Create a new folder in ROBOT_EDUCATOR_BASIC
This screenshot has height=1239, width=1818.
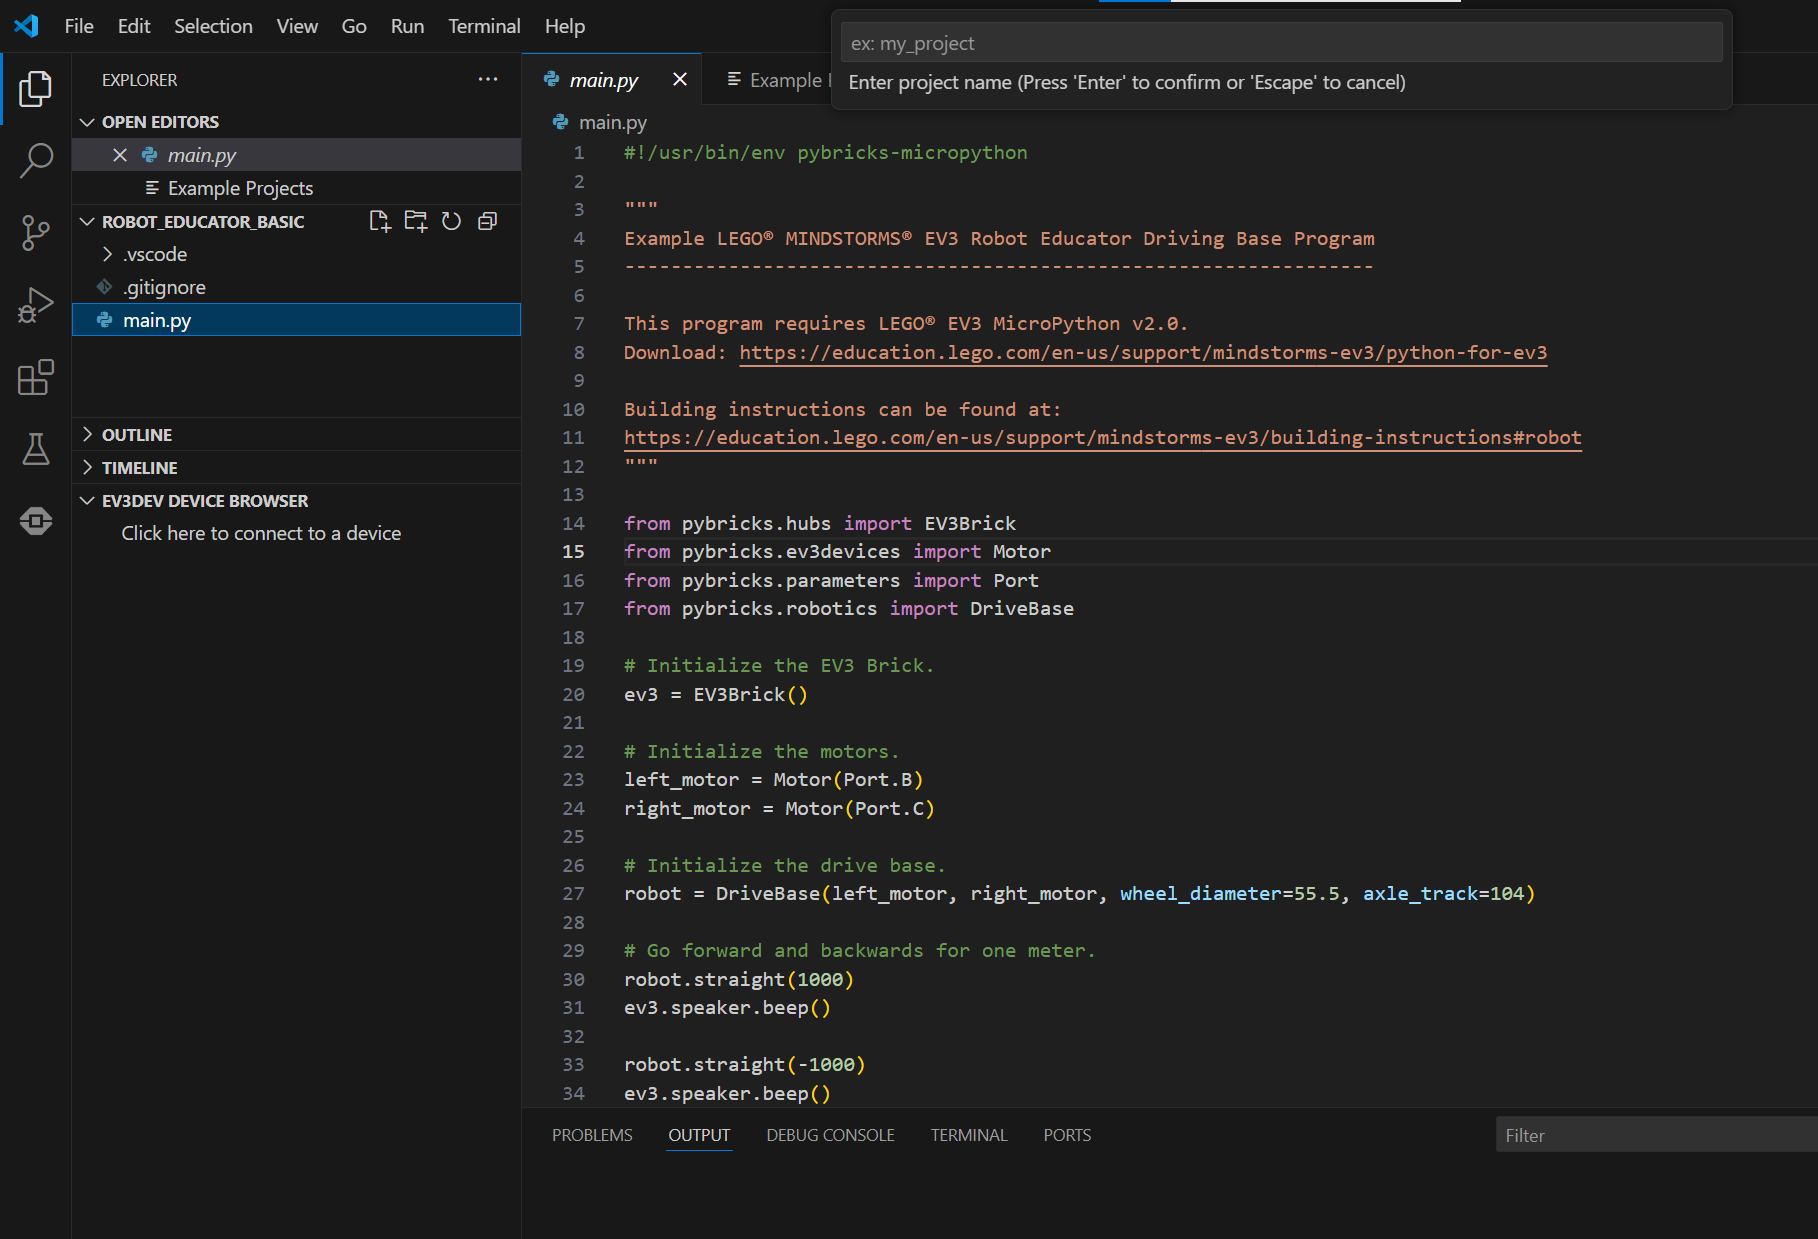pos(415,221)
